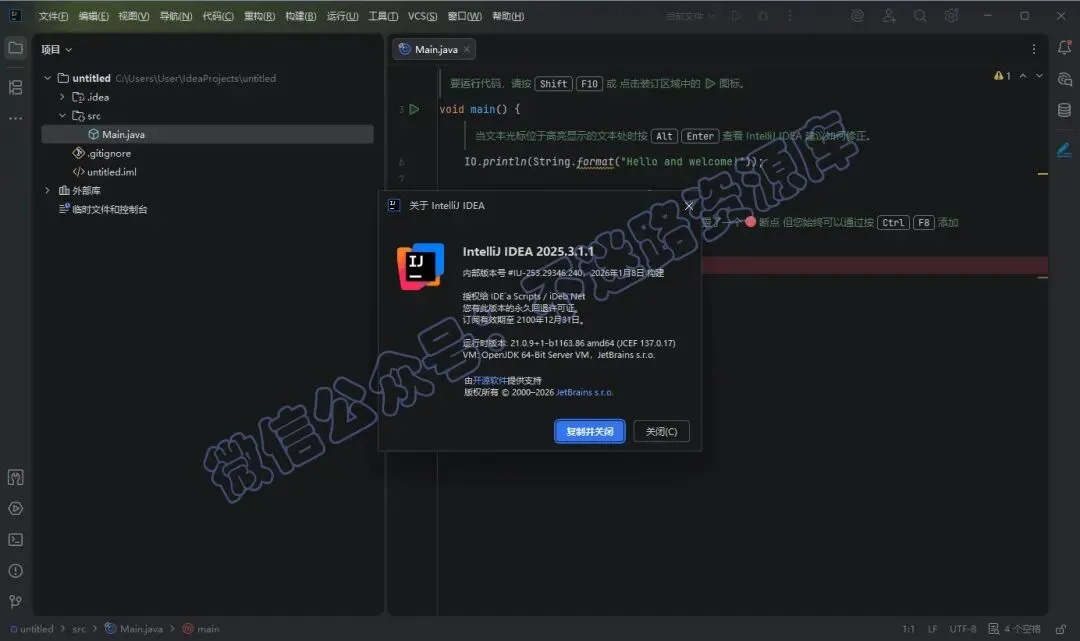This screenshot has width=1080, height=641.
Task: Close the Main.java editor tab
Action: point(466,50)
